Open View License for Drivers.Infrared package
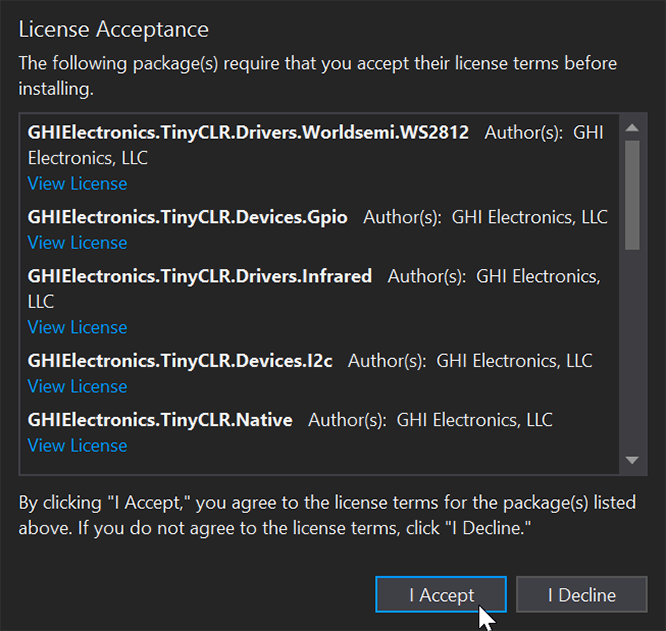This screenshot has width=666, height=631. [77, 327]
